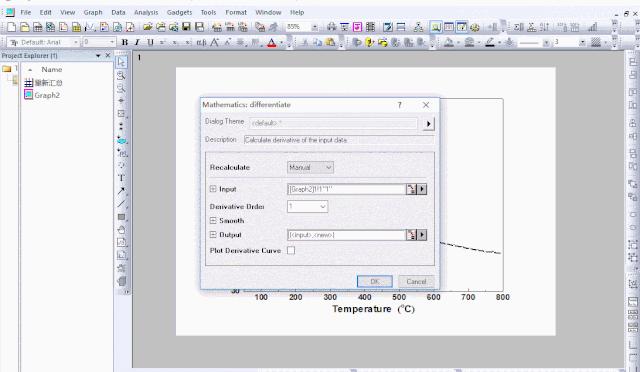Viewport: 640px width, 372px height.
Task: Check the Plot Derivative Curve checkbox
Action: (291, 250)
